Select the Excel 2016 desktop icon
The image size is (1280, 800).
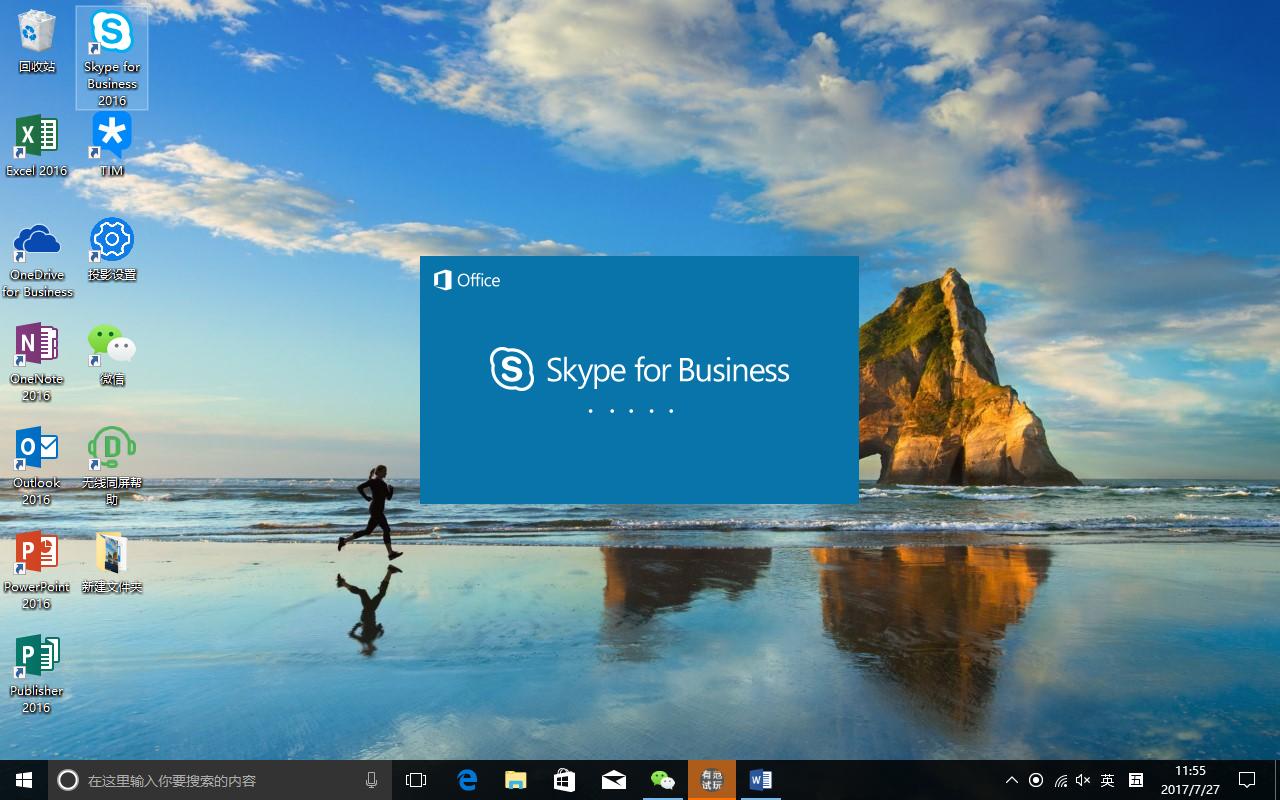click(x=37, y=138)
